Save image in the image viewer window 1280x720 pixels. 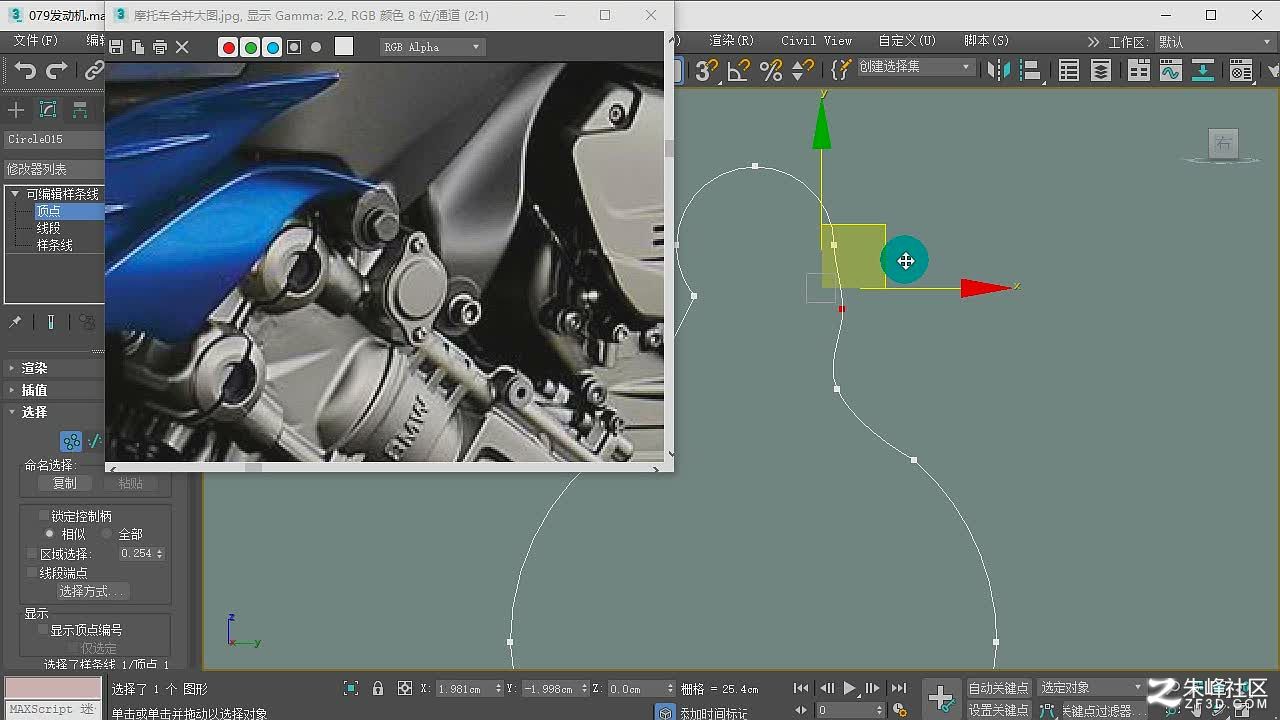point(116,47)
